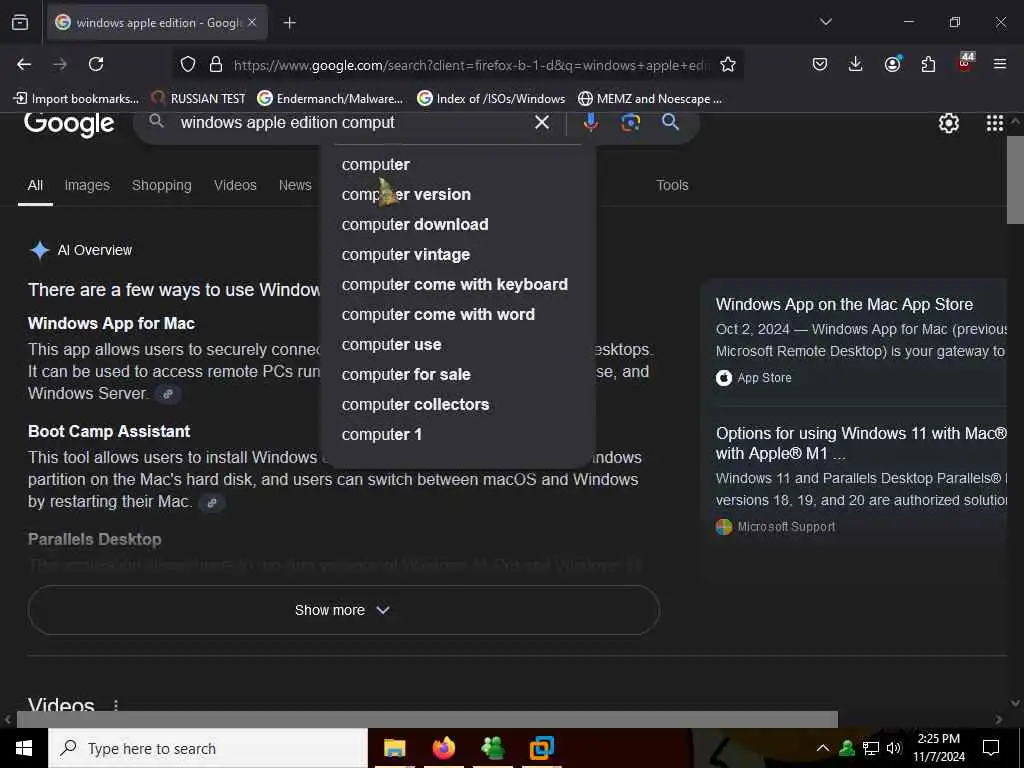Submit search with the magnifier icon

click(670, 122)
